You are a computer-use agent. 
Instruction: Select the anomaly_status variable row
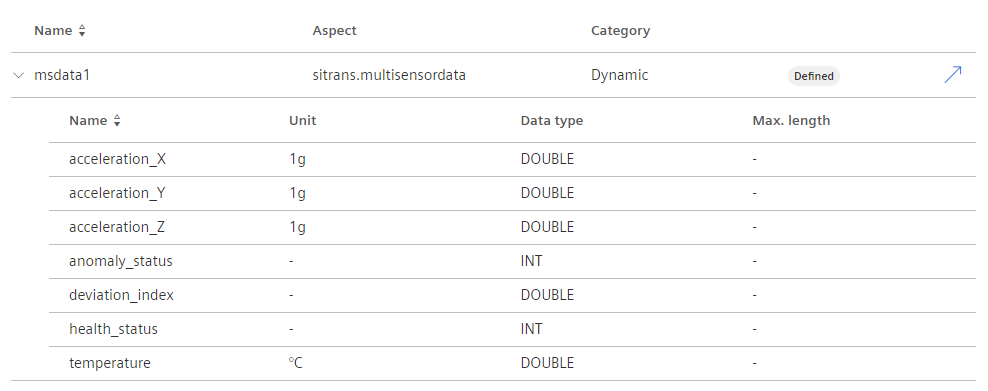click(512, 261)
